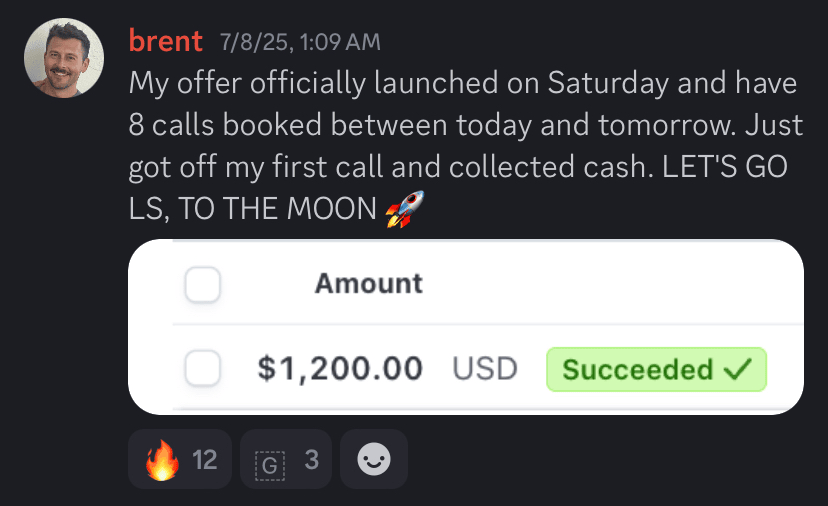This screenshot has width=828, height=506.
Task: Open the brent username profile link
Action: (x=166, y=41)
